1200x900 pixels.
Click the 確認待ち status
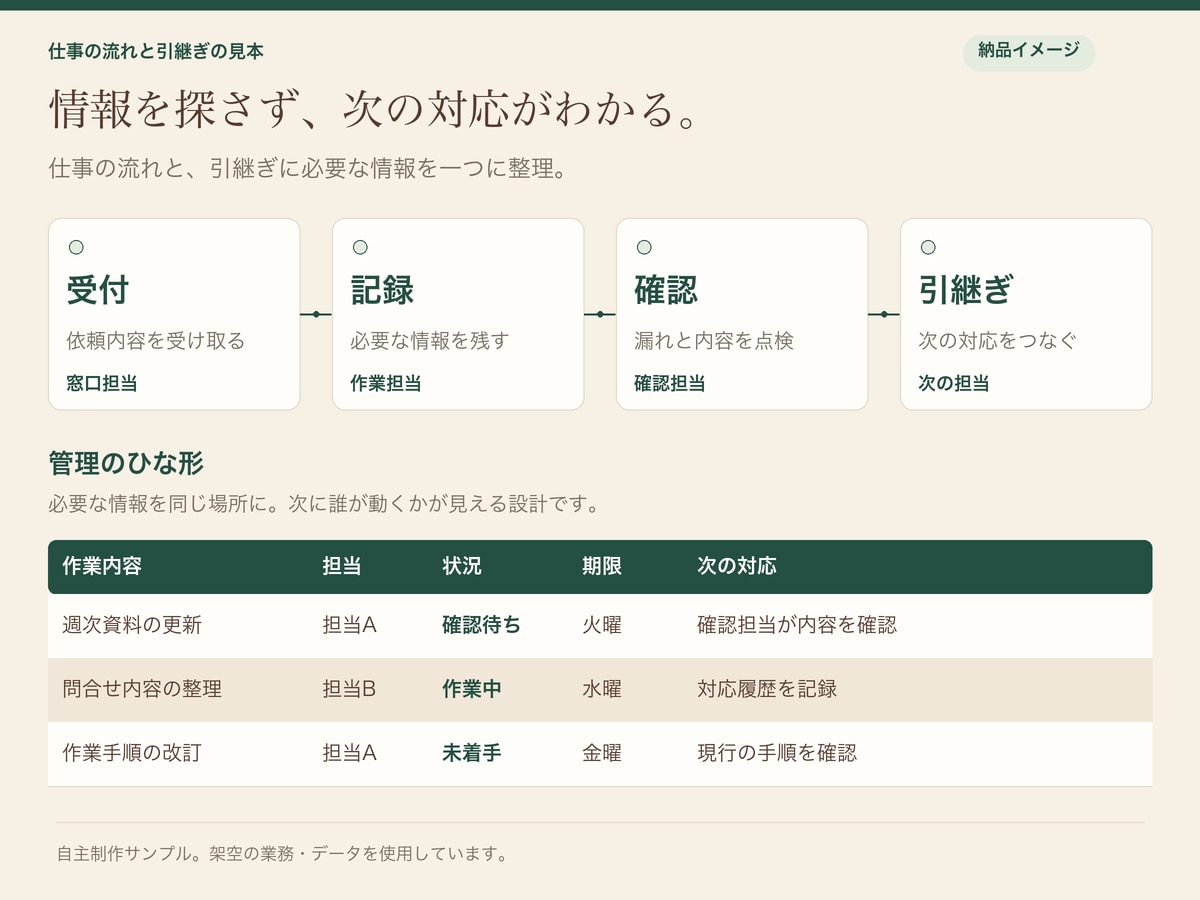coord(482,625)
